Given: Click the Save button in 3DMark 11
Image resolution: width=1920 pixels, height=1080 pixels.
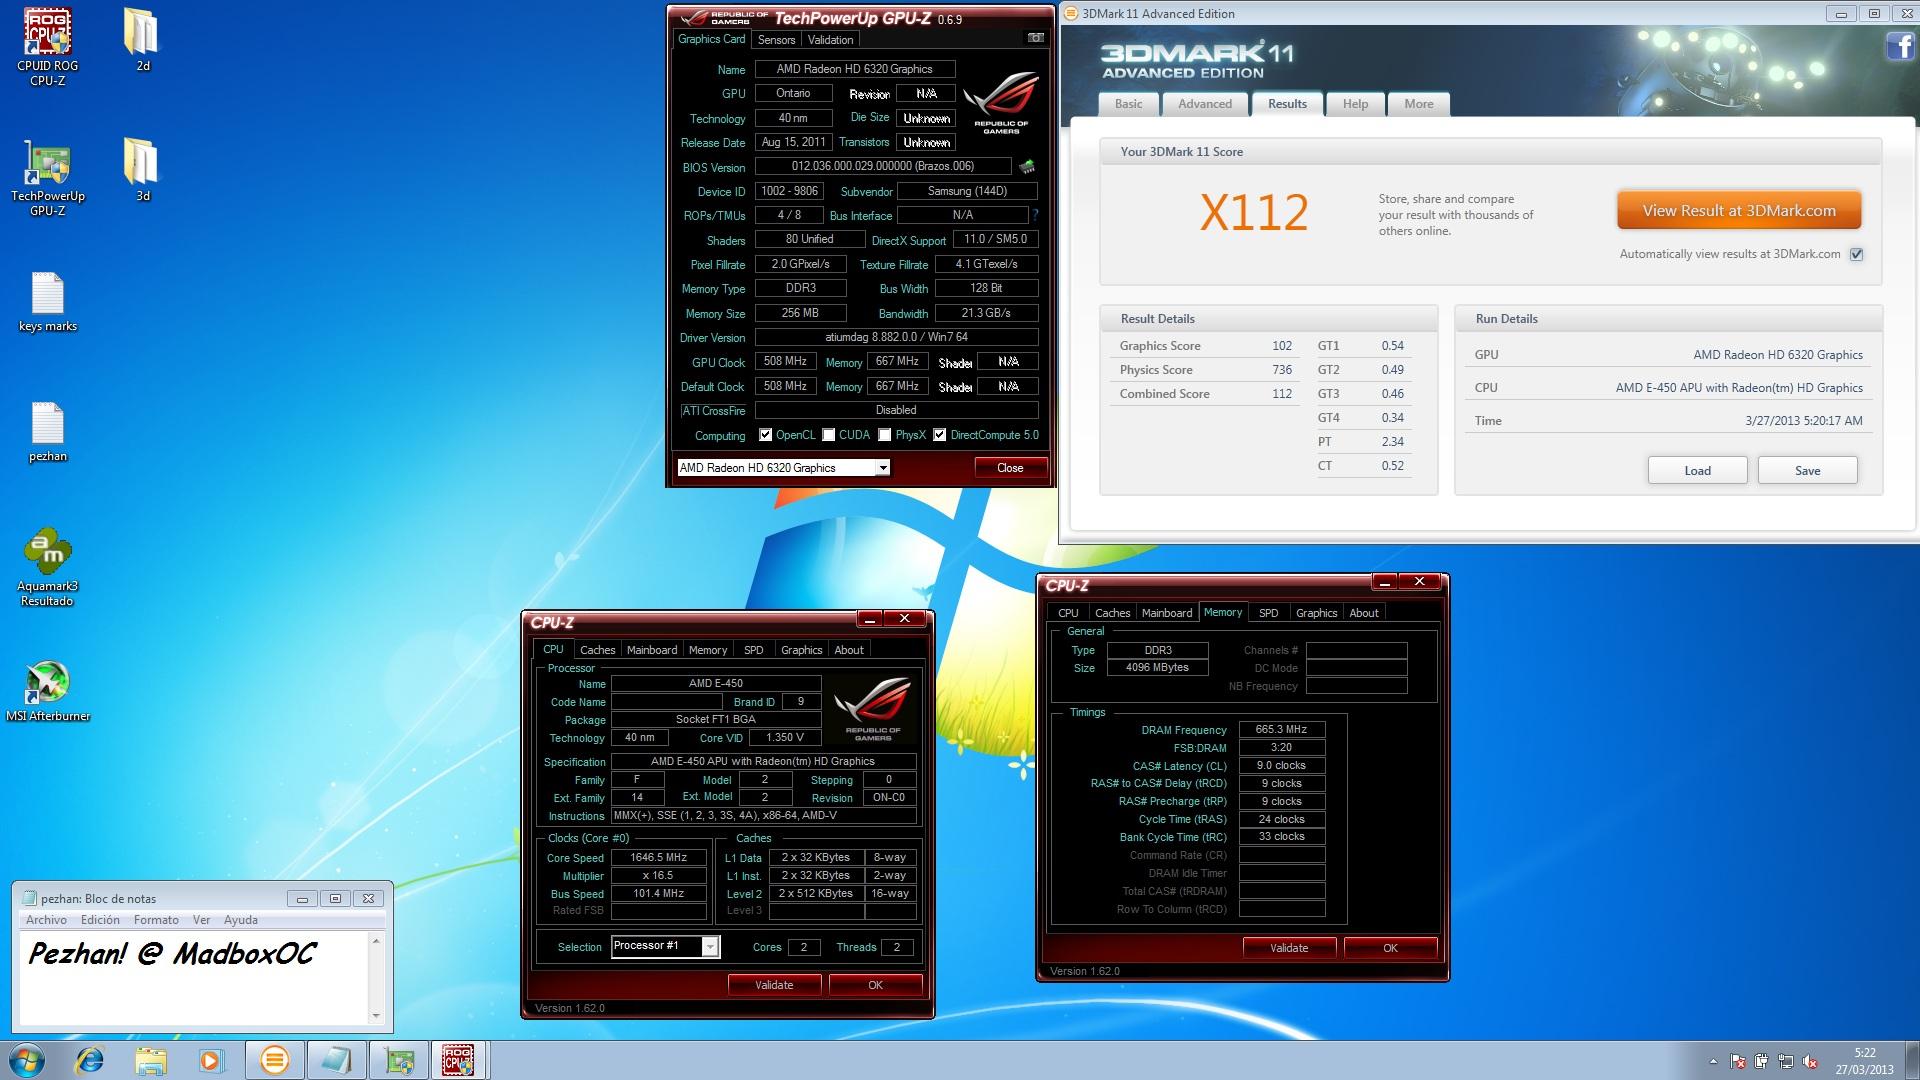Looking at the screenshot, I should point(1807,470).
